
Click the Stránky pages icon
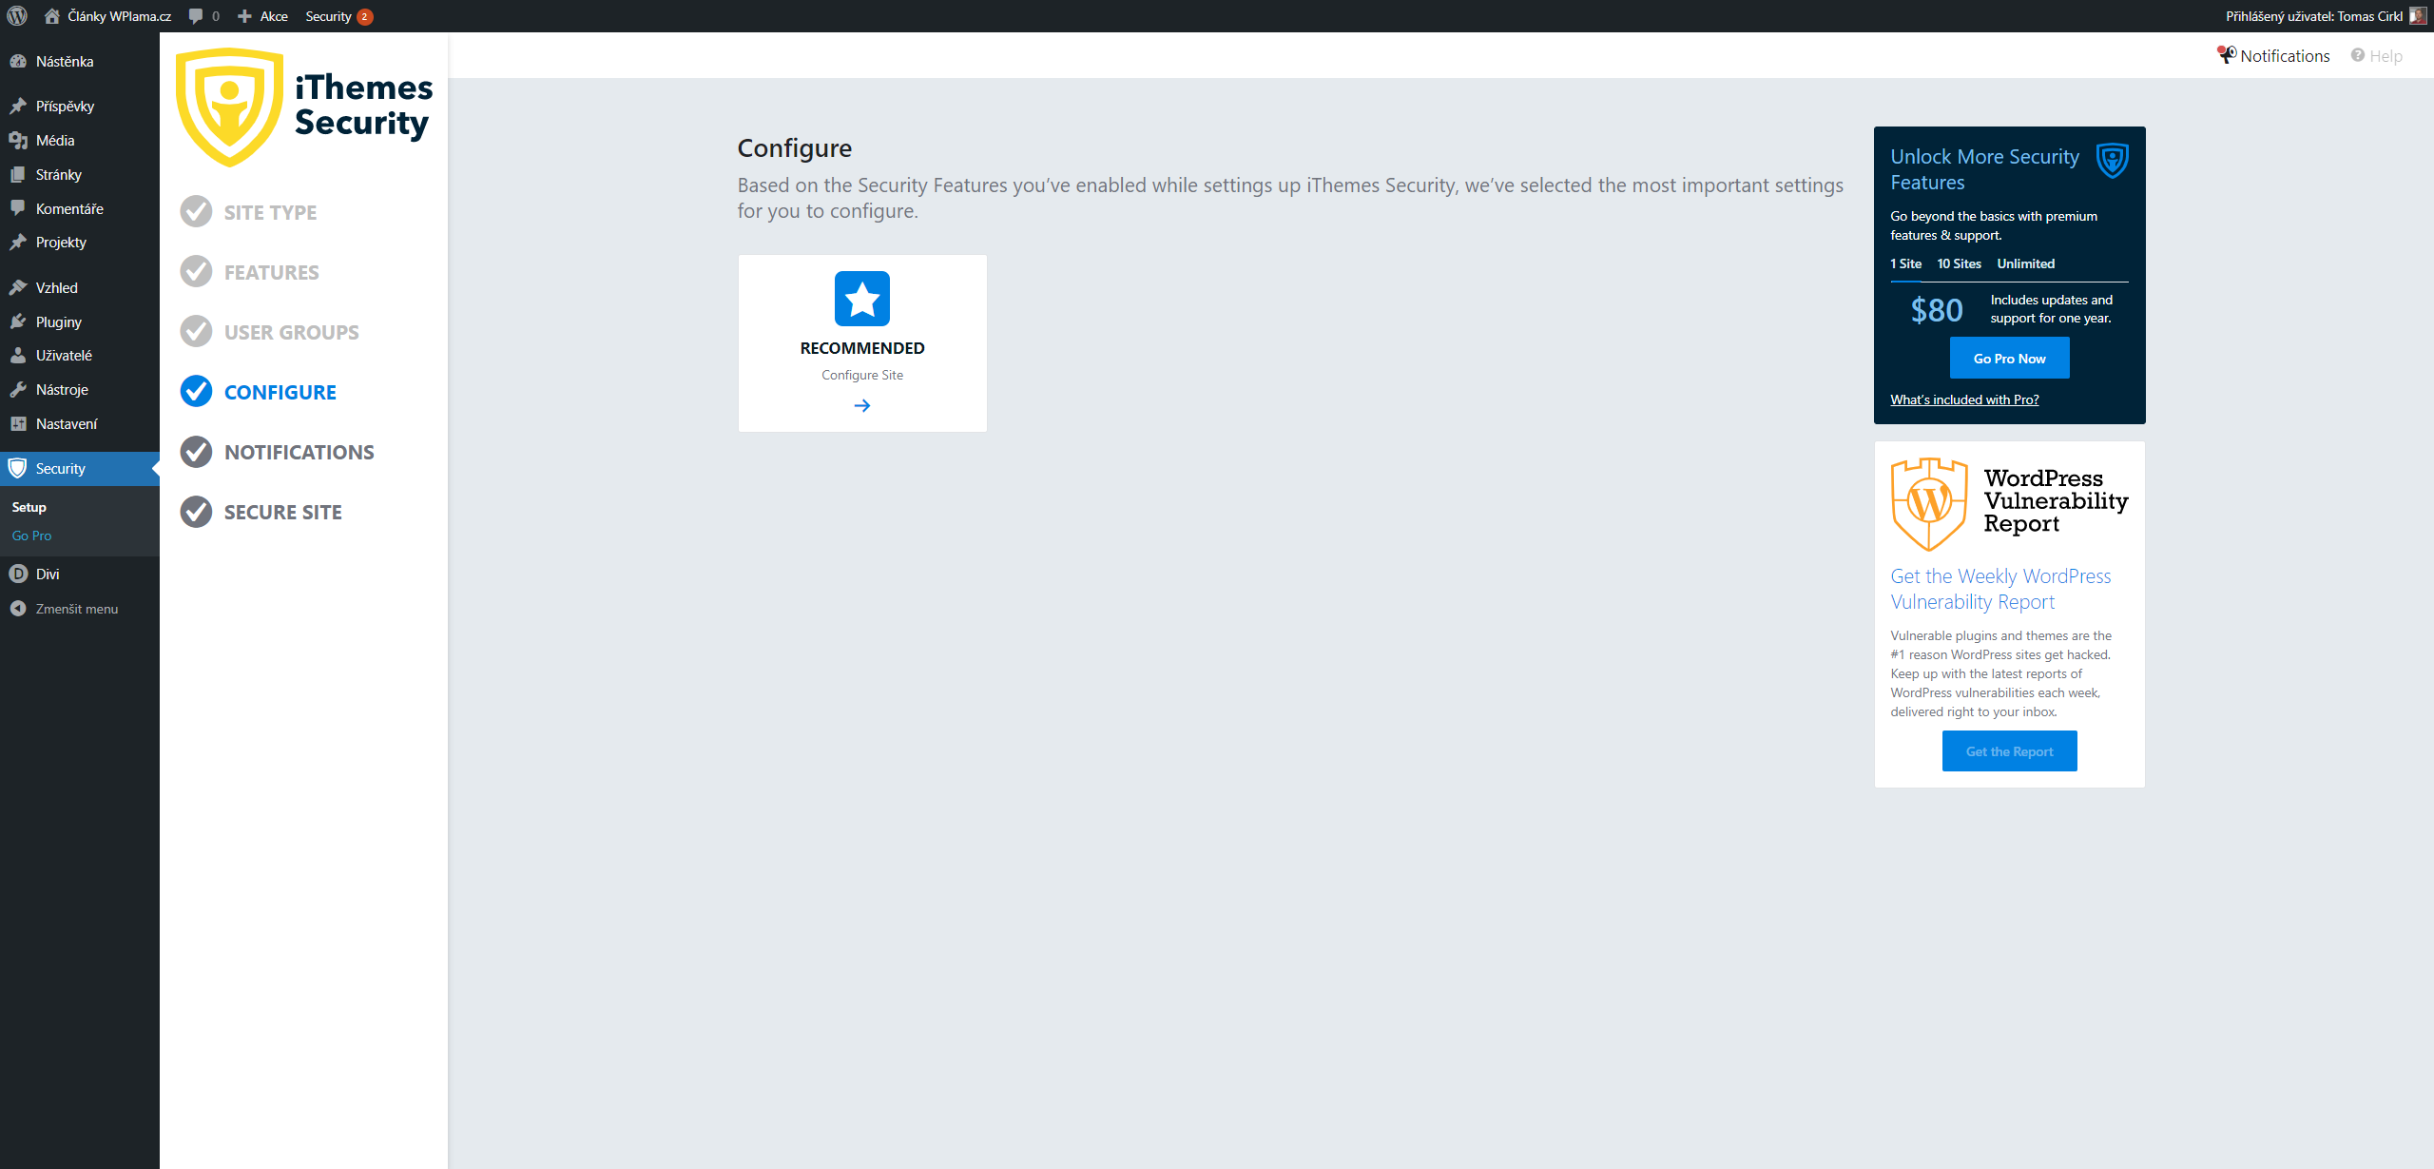18,174
